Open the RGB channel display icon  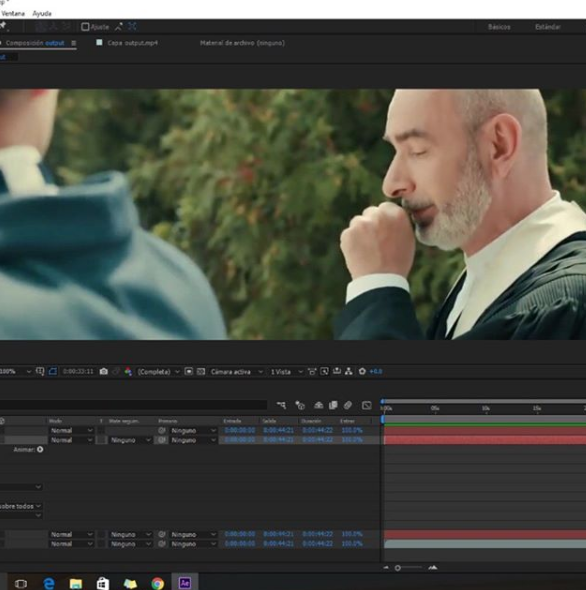pyautogui.click(x=128, y=372)
